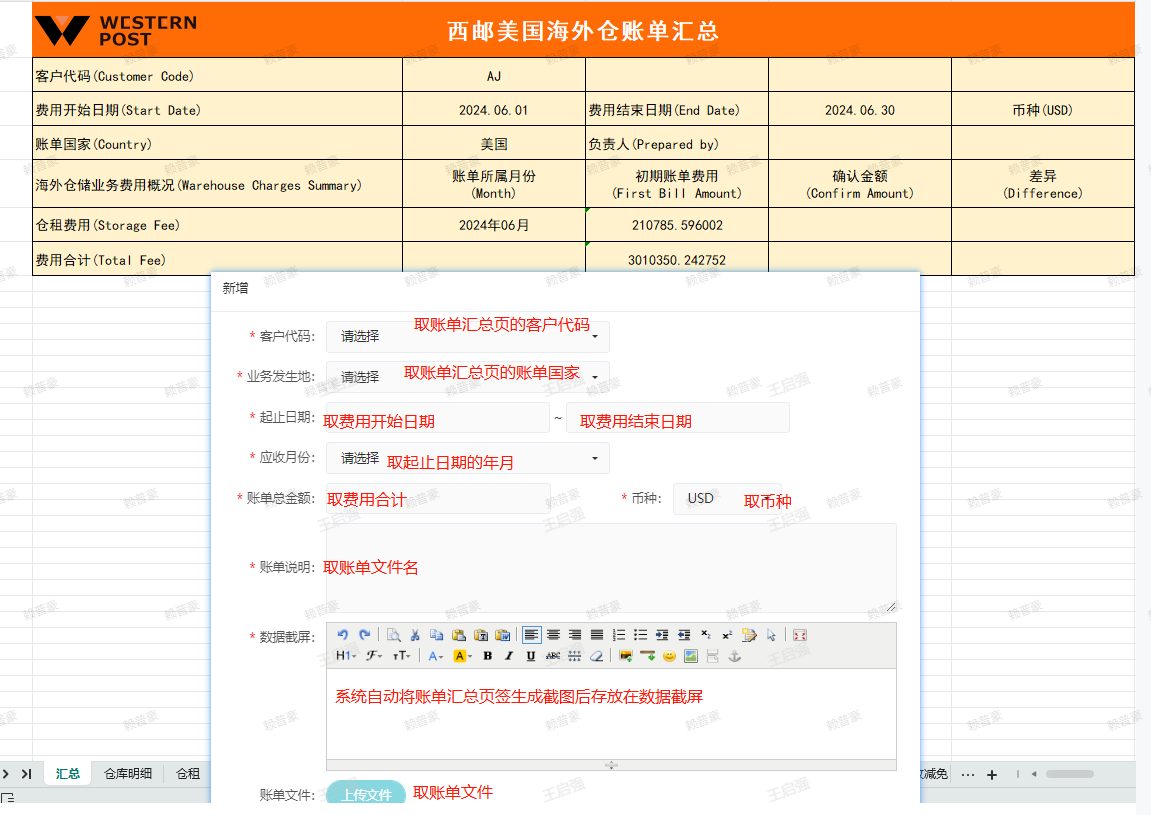Select the storage fee cell 210785.596002
1151x815 pixels.
point(677,225)
